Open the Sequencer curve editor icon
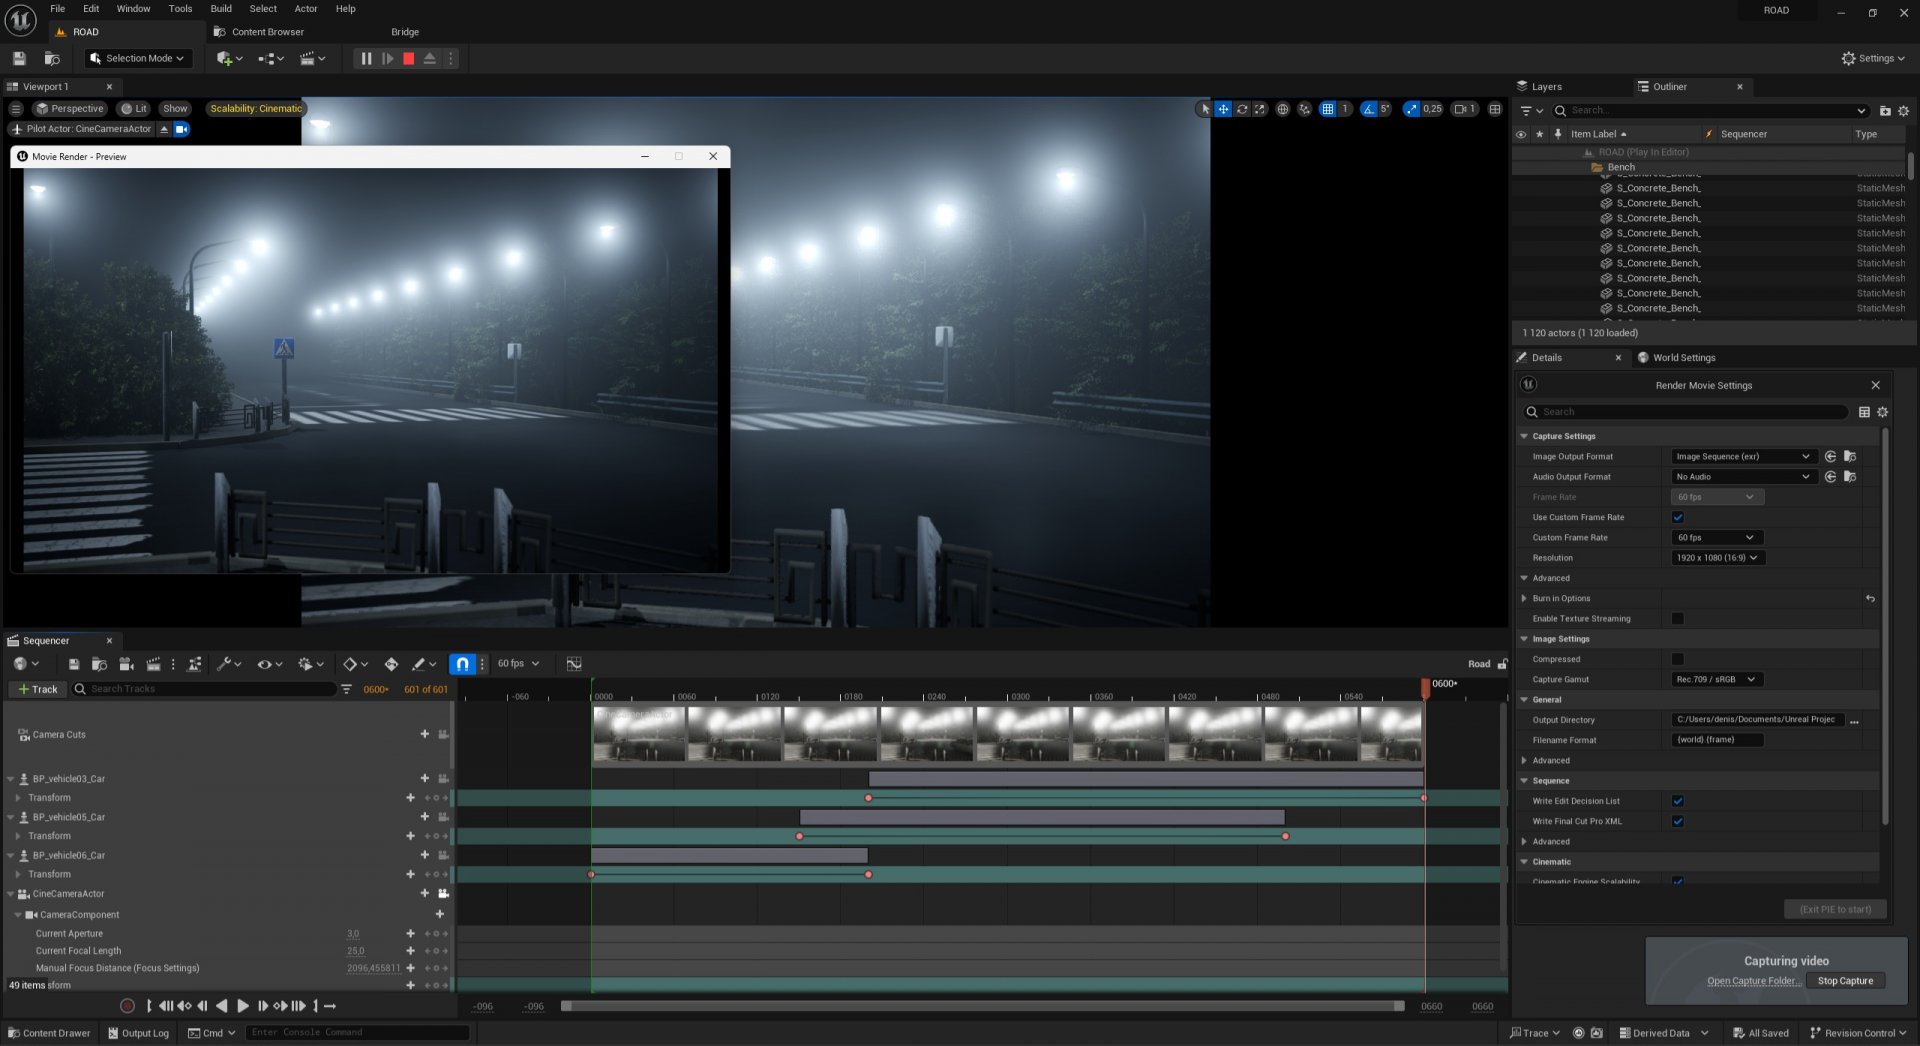 (574, 664)
